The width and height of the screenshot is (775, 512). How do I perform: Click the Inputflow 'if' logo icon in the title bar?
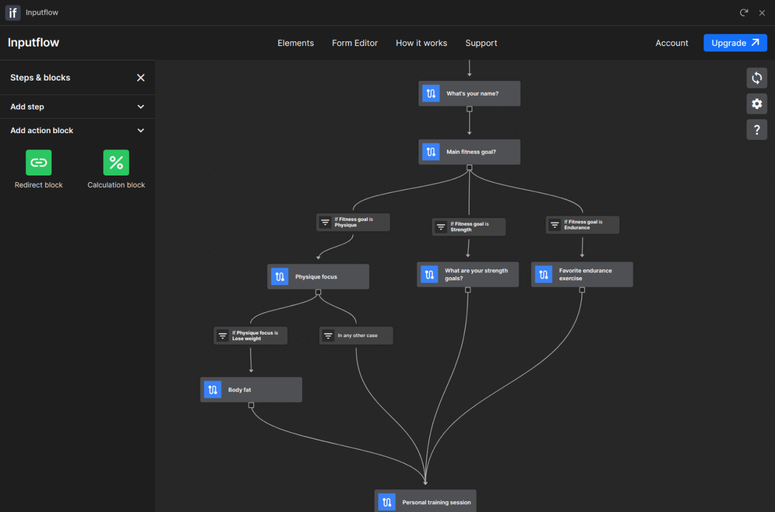13,12
